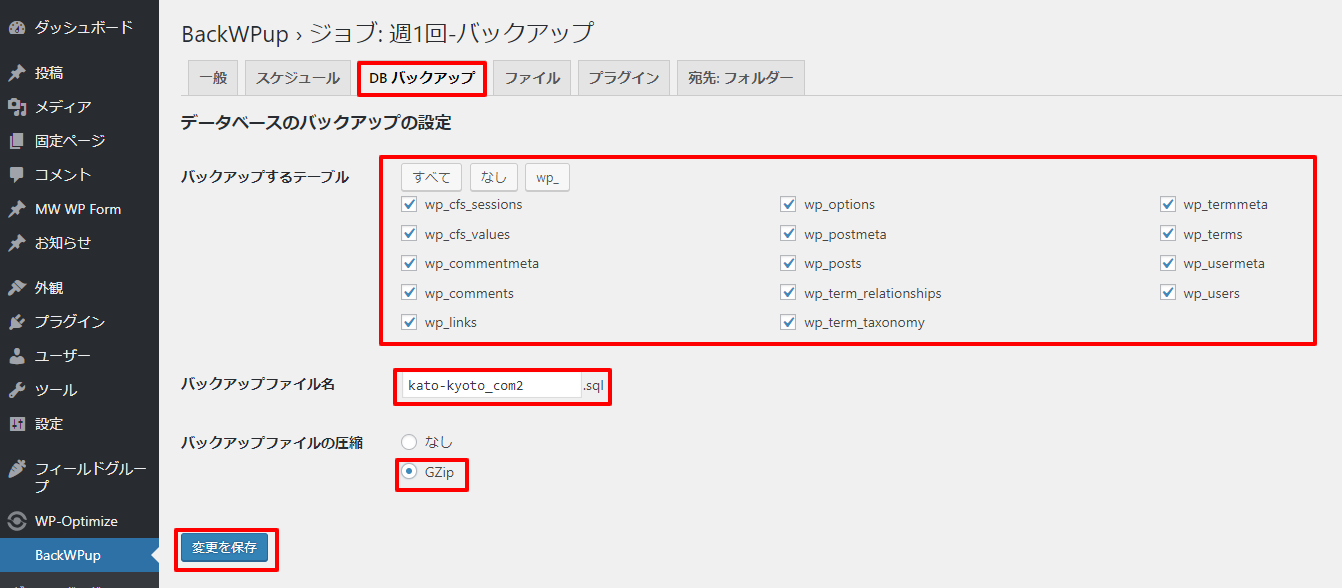
Task: Click the pushpin icon beside 投稿
Action: 16,73
